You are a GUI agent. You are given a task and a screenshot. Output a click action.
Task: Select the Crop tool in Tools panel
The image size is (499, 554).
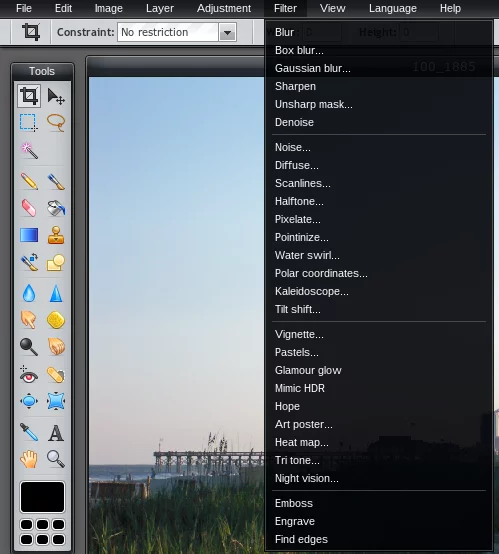pyautogui.click(x=29, y=96)
